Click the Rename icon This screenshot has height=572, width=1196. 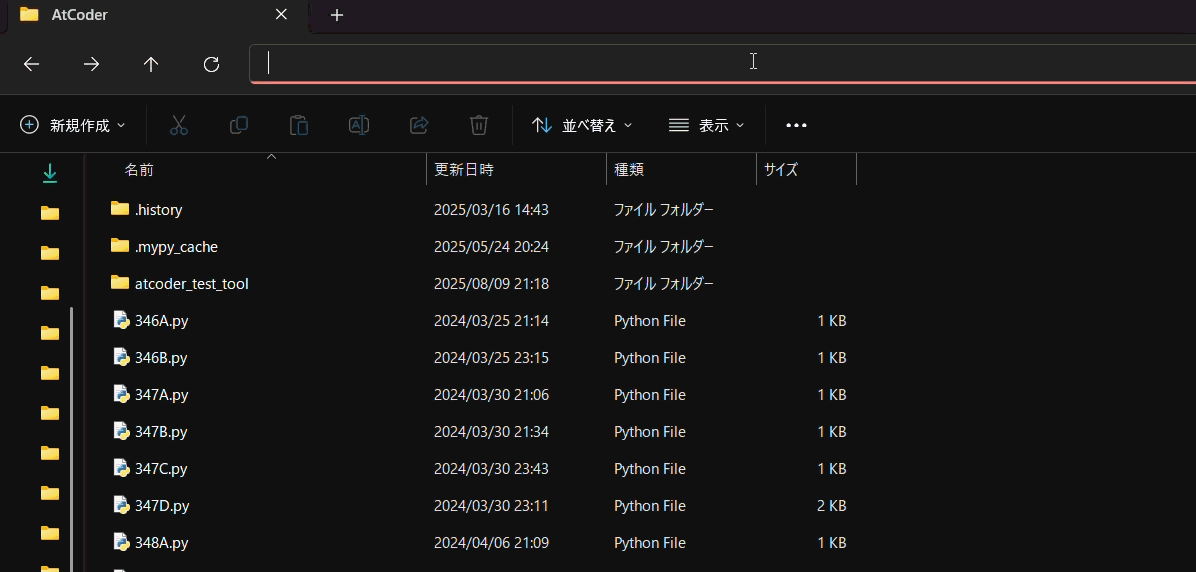click(x=359, y=125)
